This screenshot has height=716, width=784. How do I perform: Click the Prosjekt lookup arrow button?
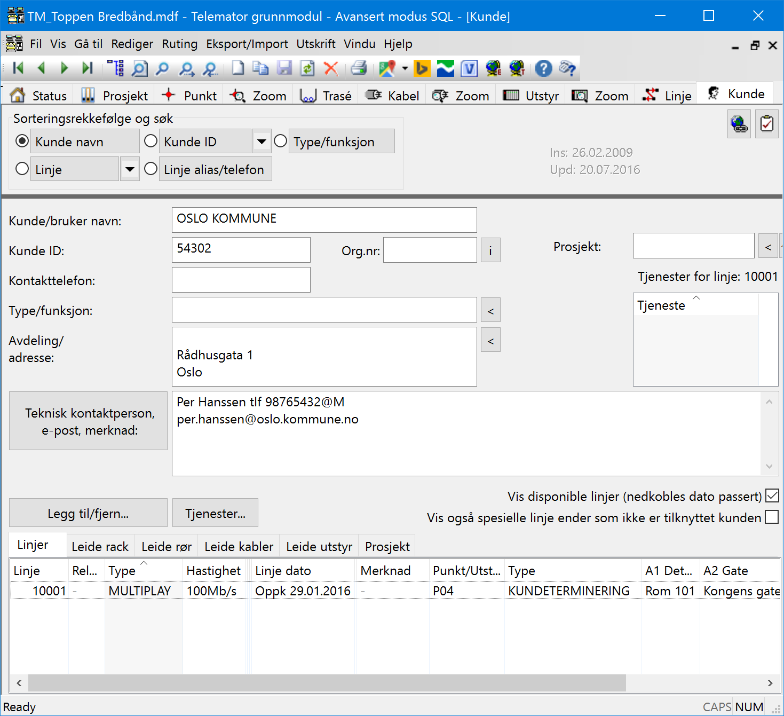[x=768, y=246]
